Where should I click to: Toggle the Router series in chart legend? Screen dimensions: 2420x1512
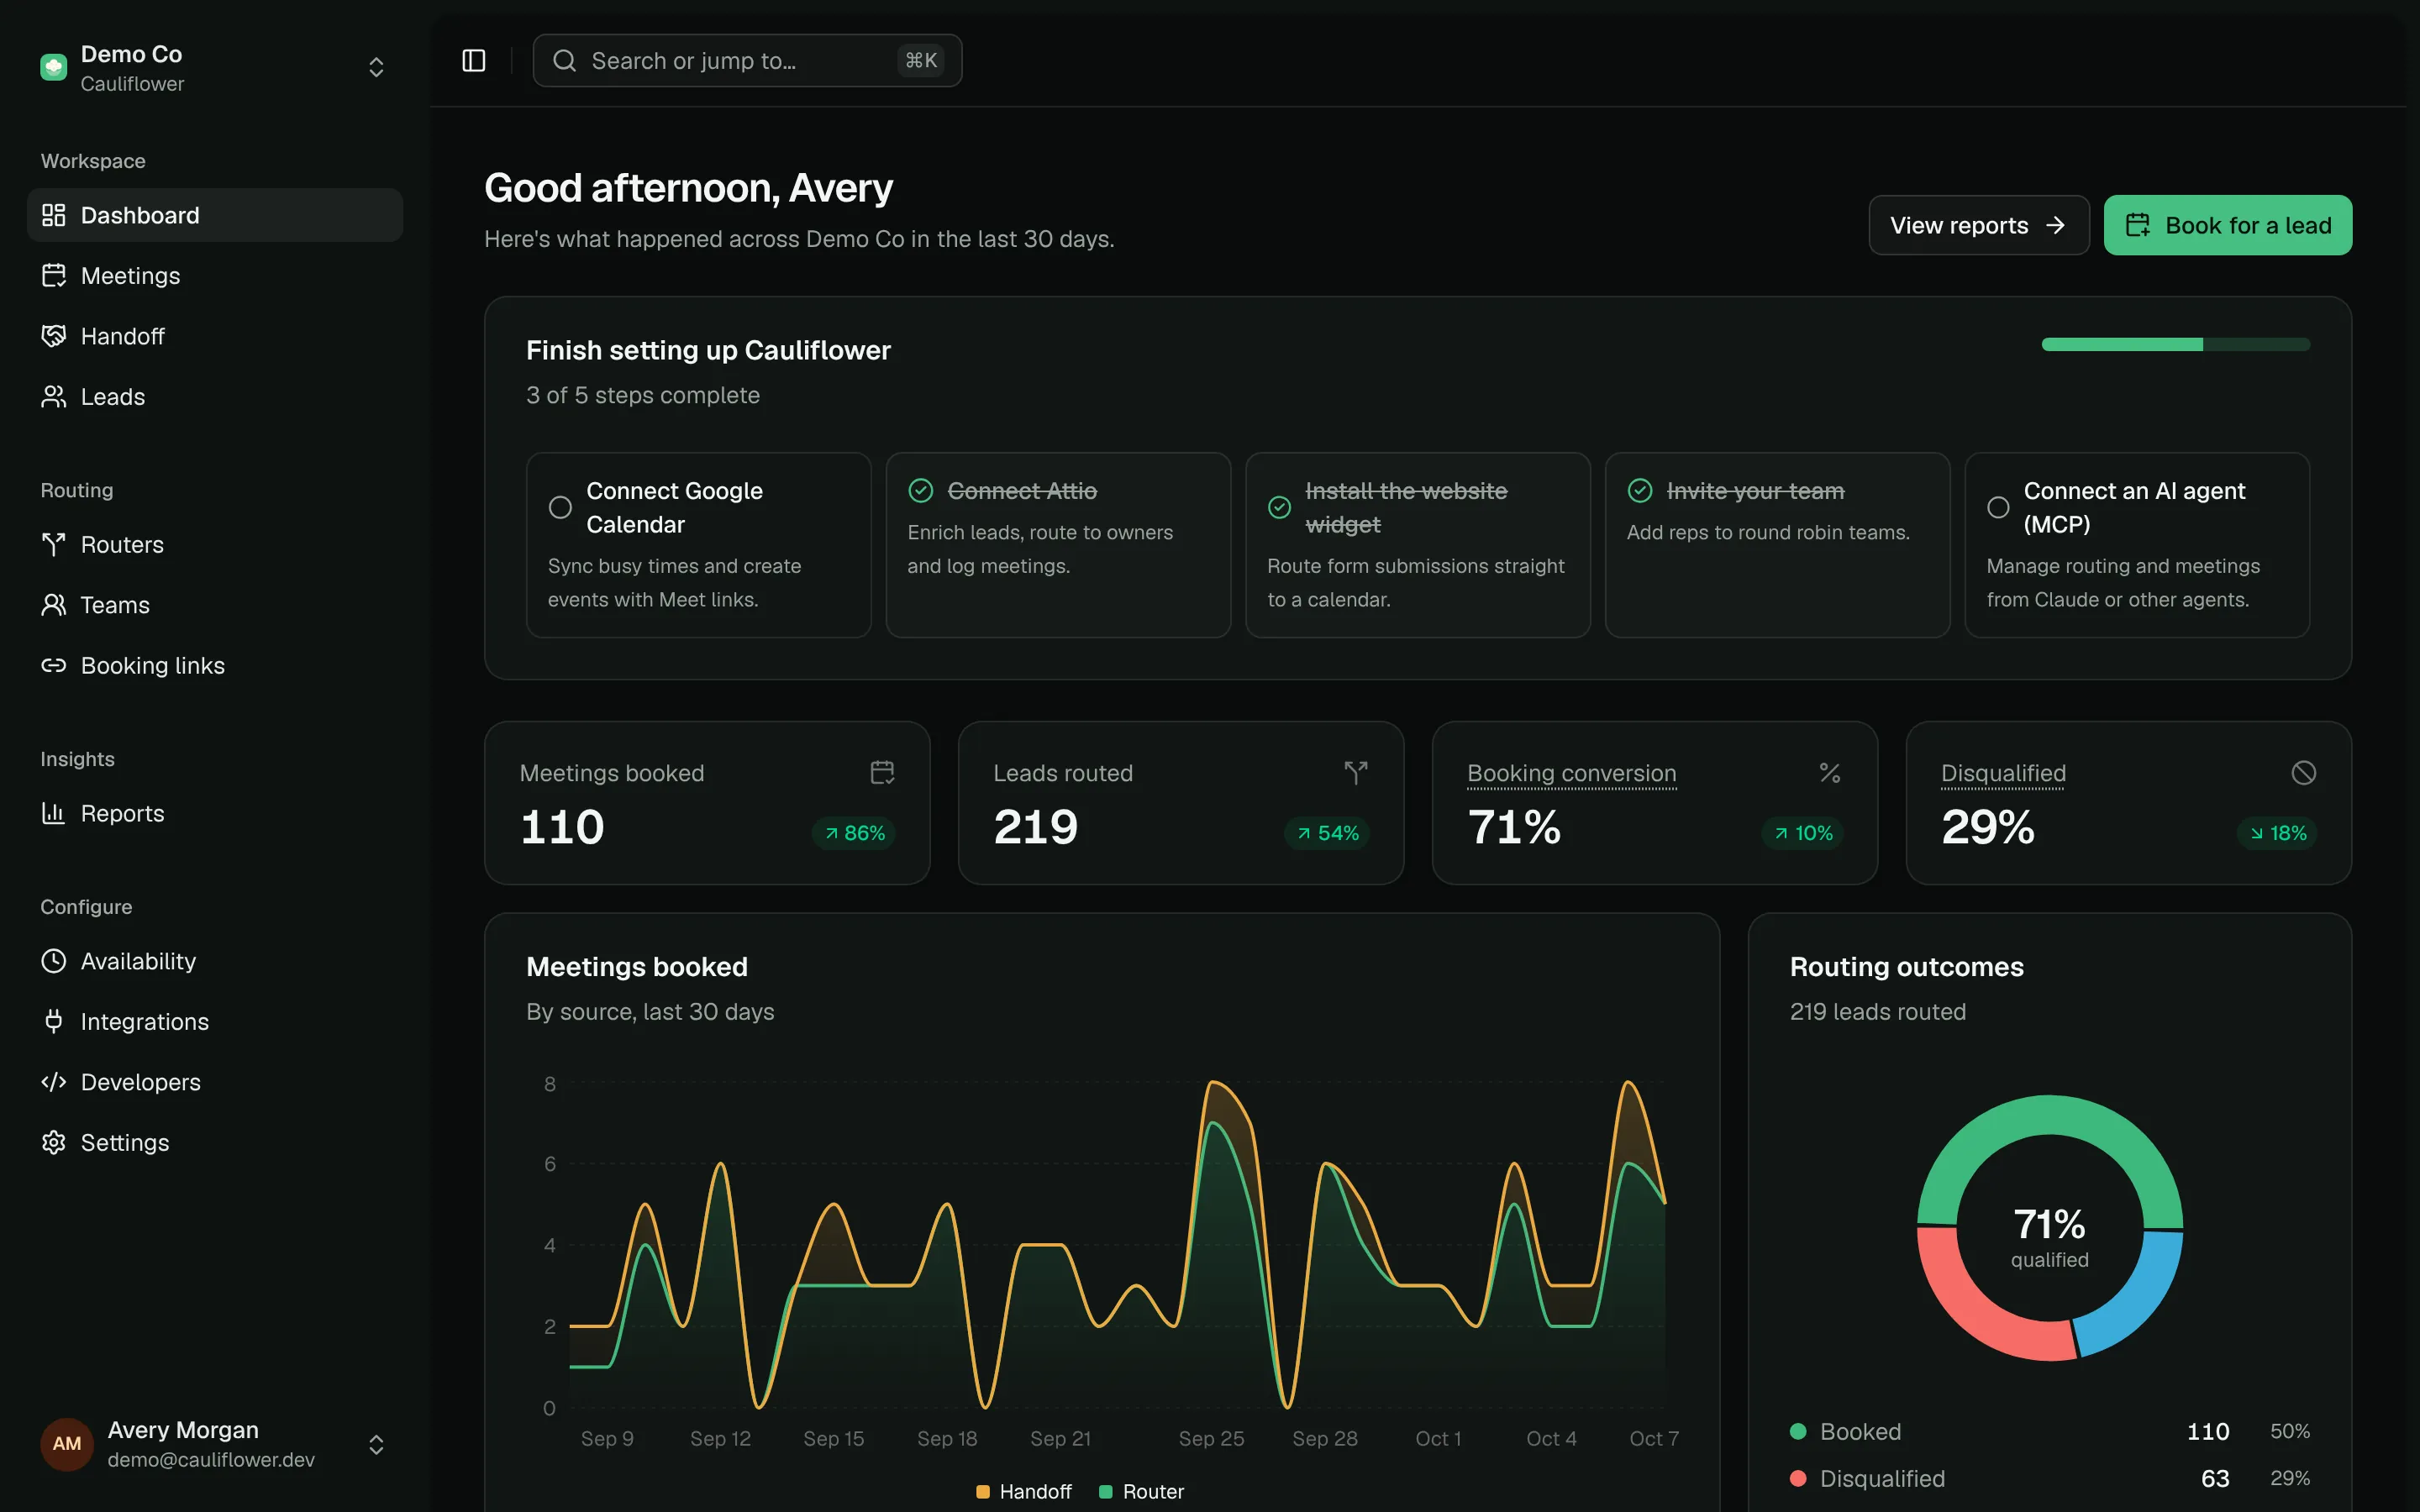pos(1142,1492)
